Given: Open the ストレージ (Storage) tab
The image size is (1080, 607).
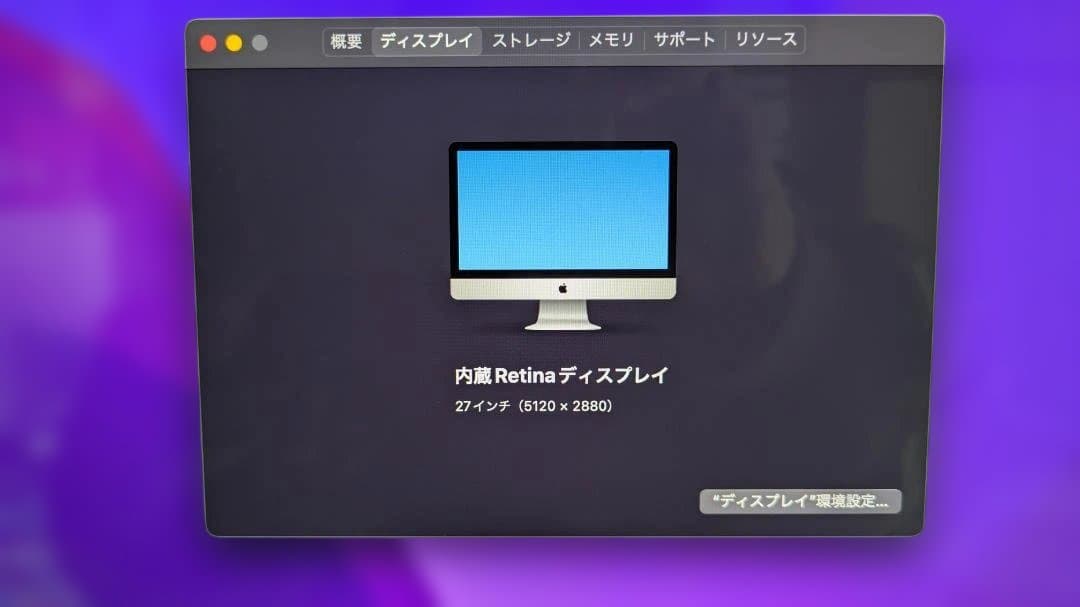Looking at the screenshot, I should tap(532, 40).
